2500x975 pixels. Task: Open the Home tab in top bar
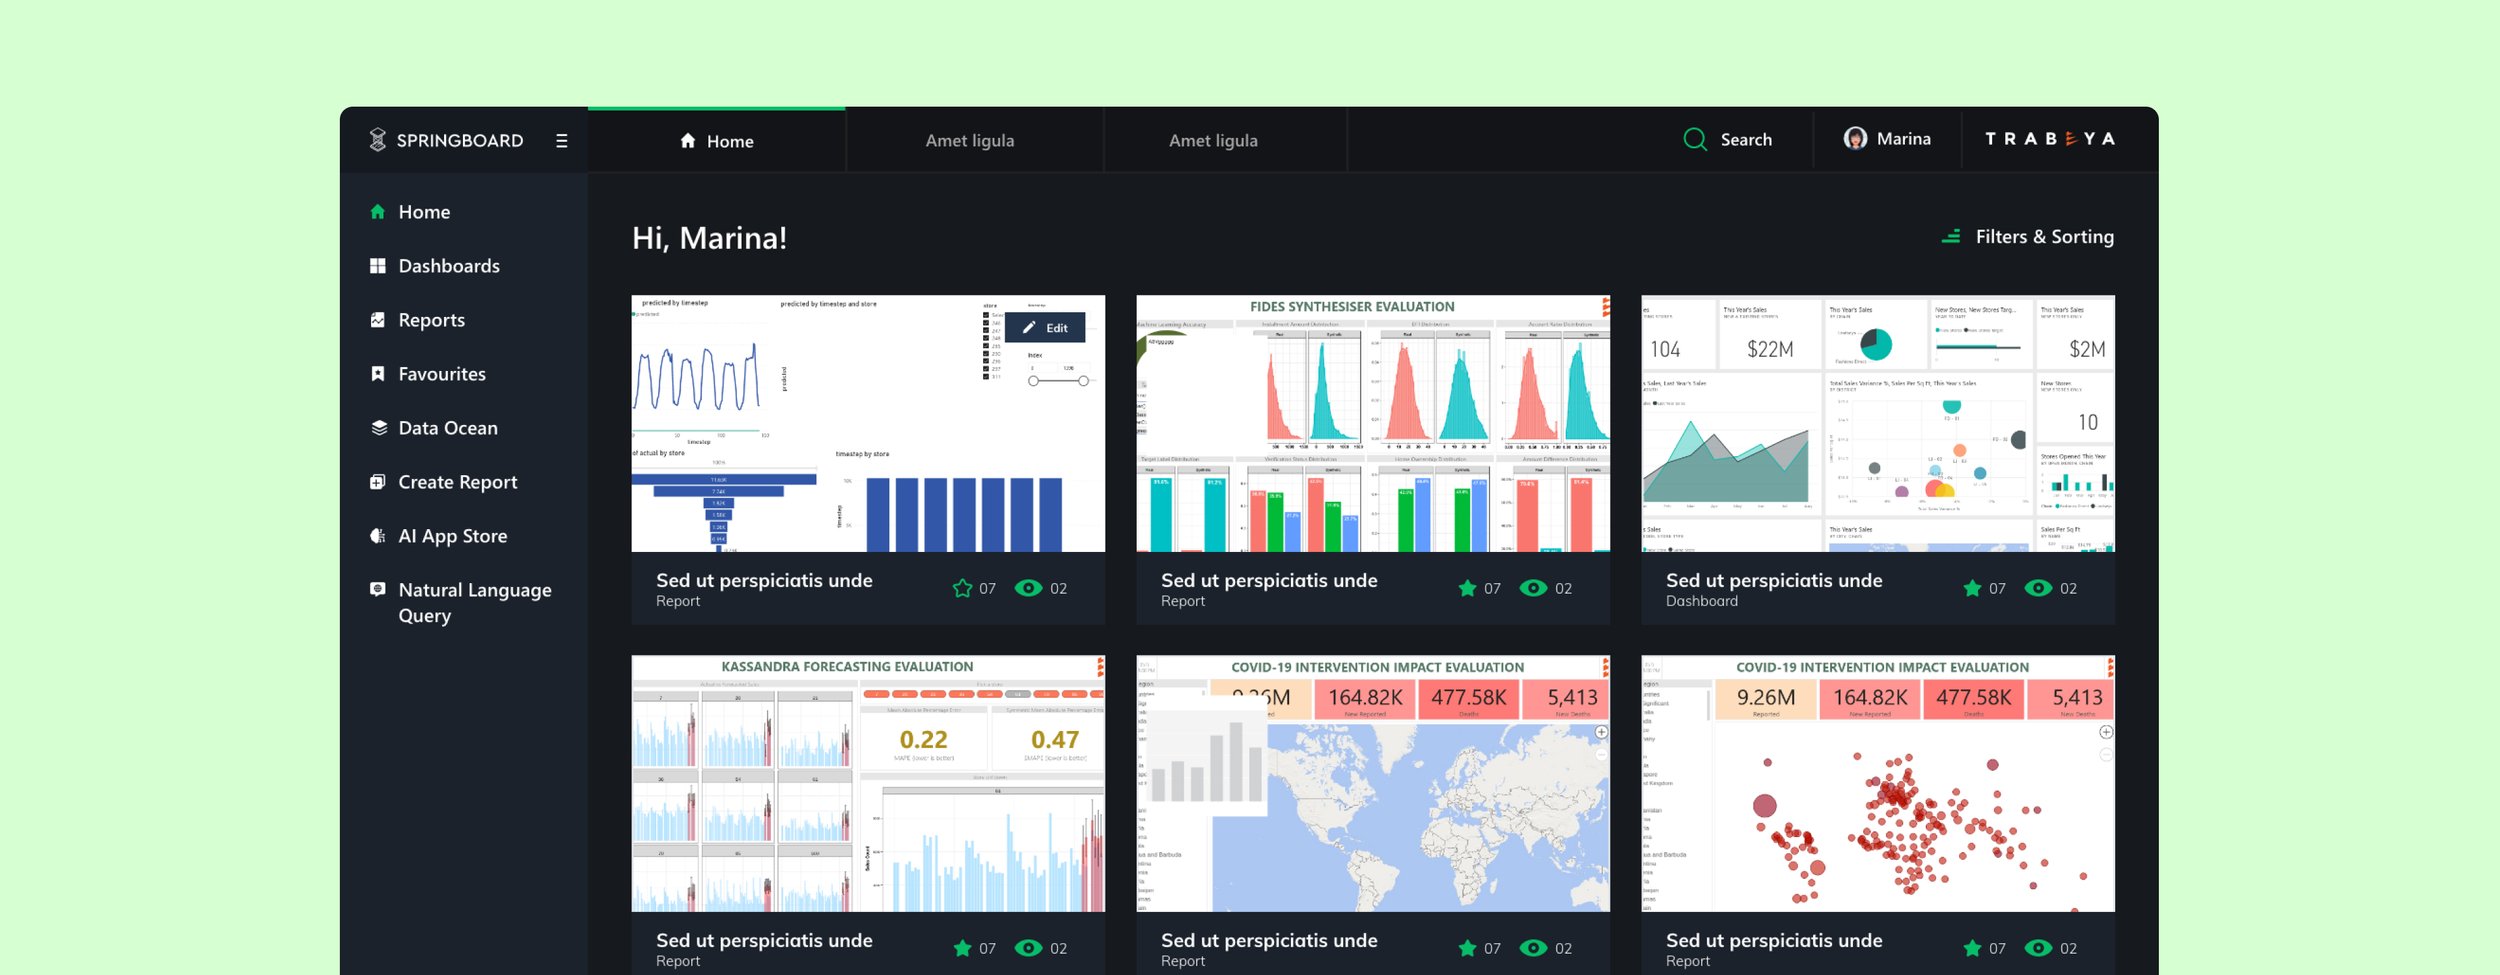pyautogui.click(x=716, y=141)
